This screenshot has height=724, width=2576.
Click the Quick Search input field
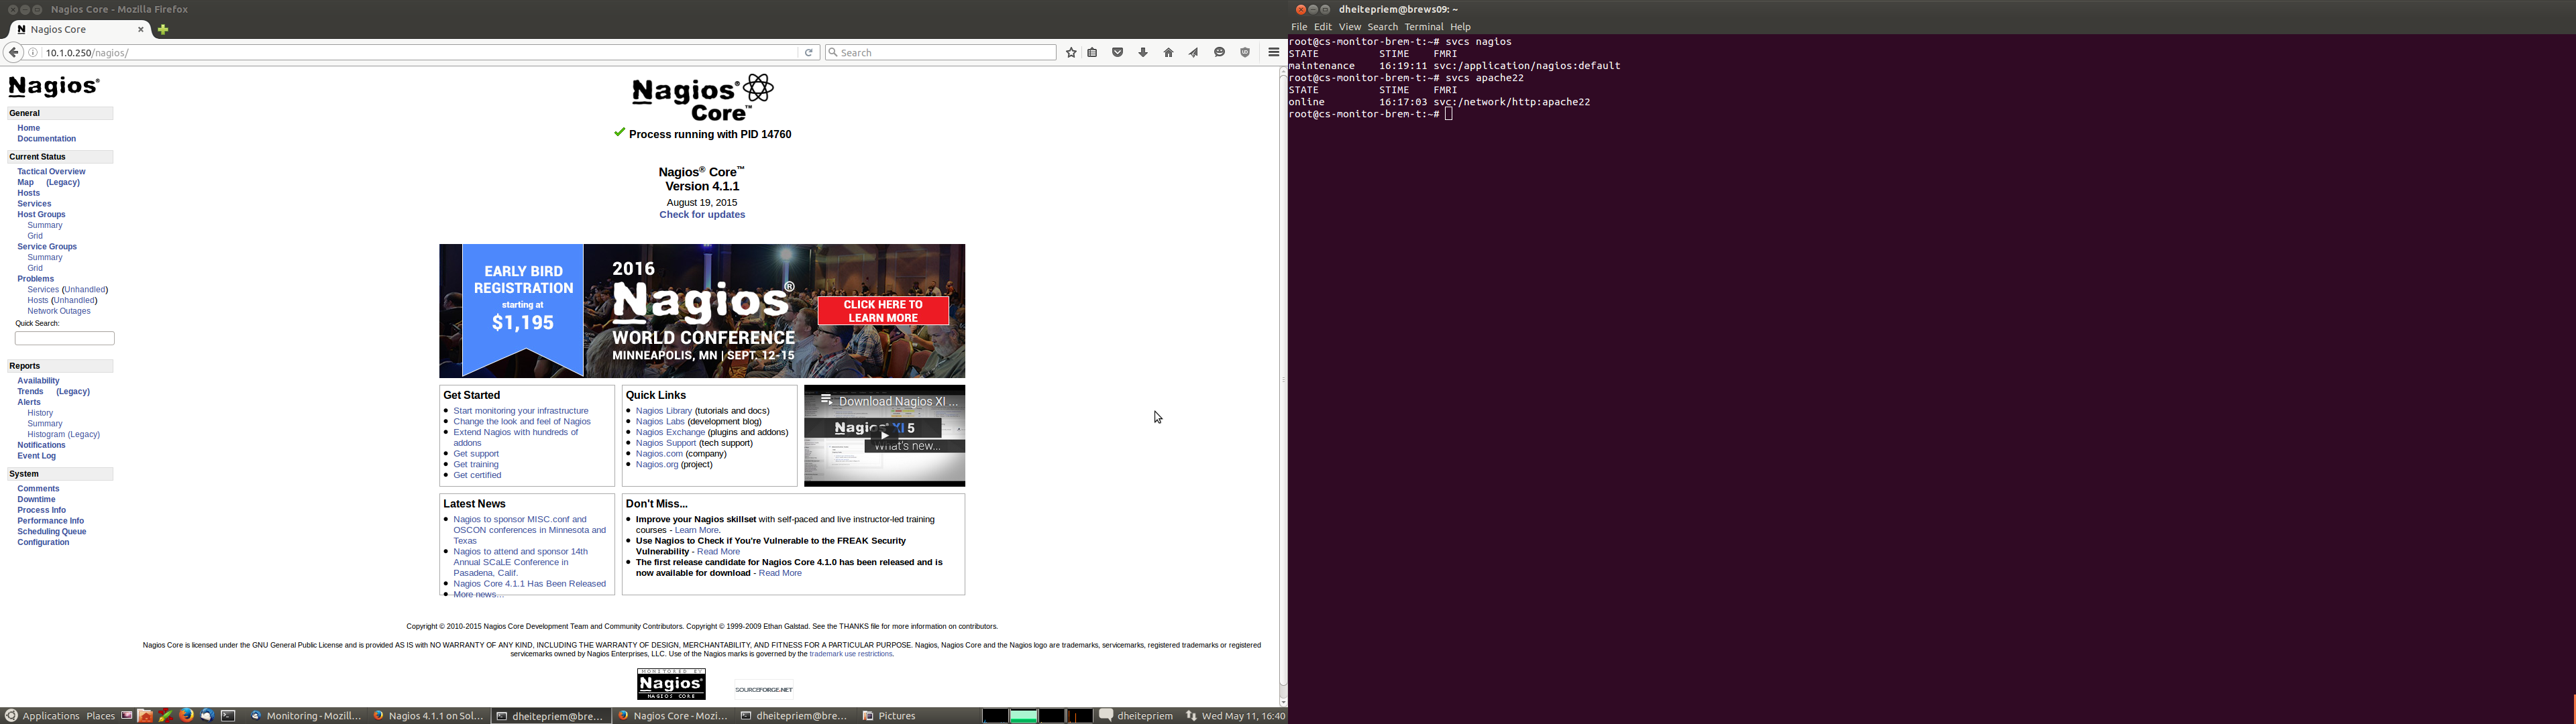coord(64,339)
